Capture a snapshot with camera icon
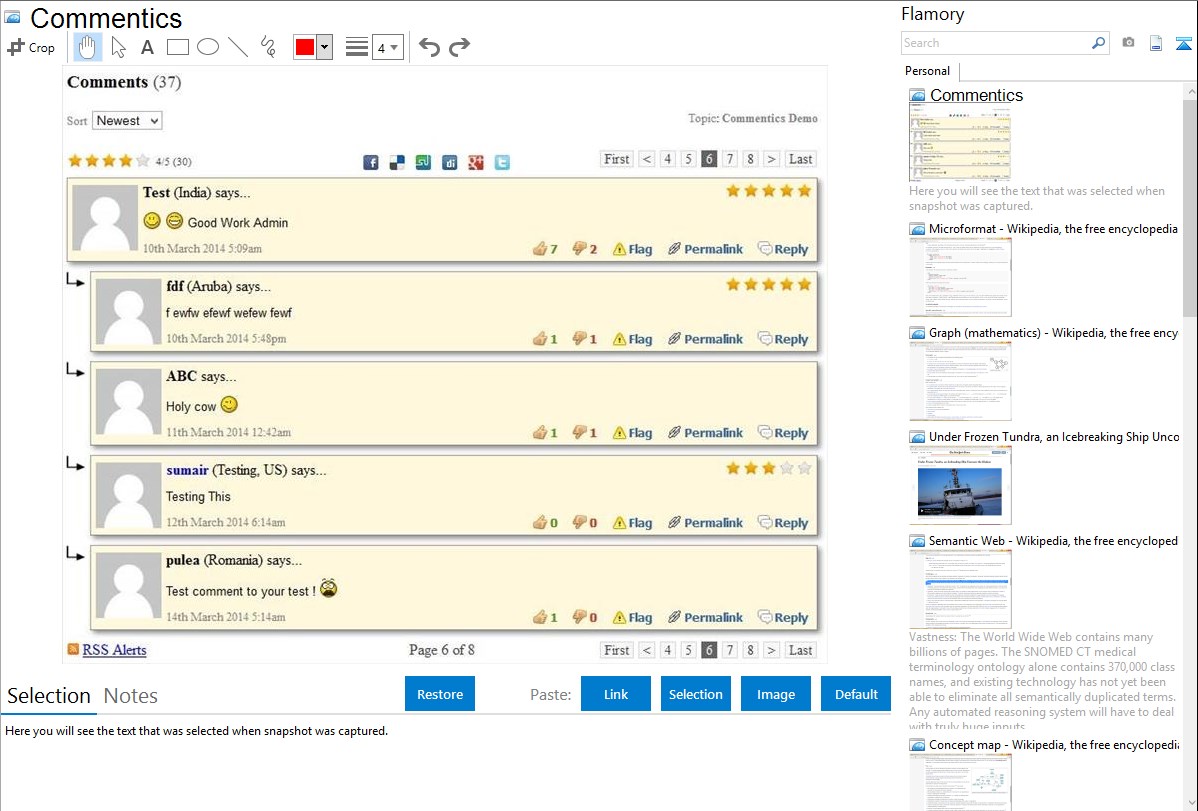1198x811 pixels. coord(1128,43)
